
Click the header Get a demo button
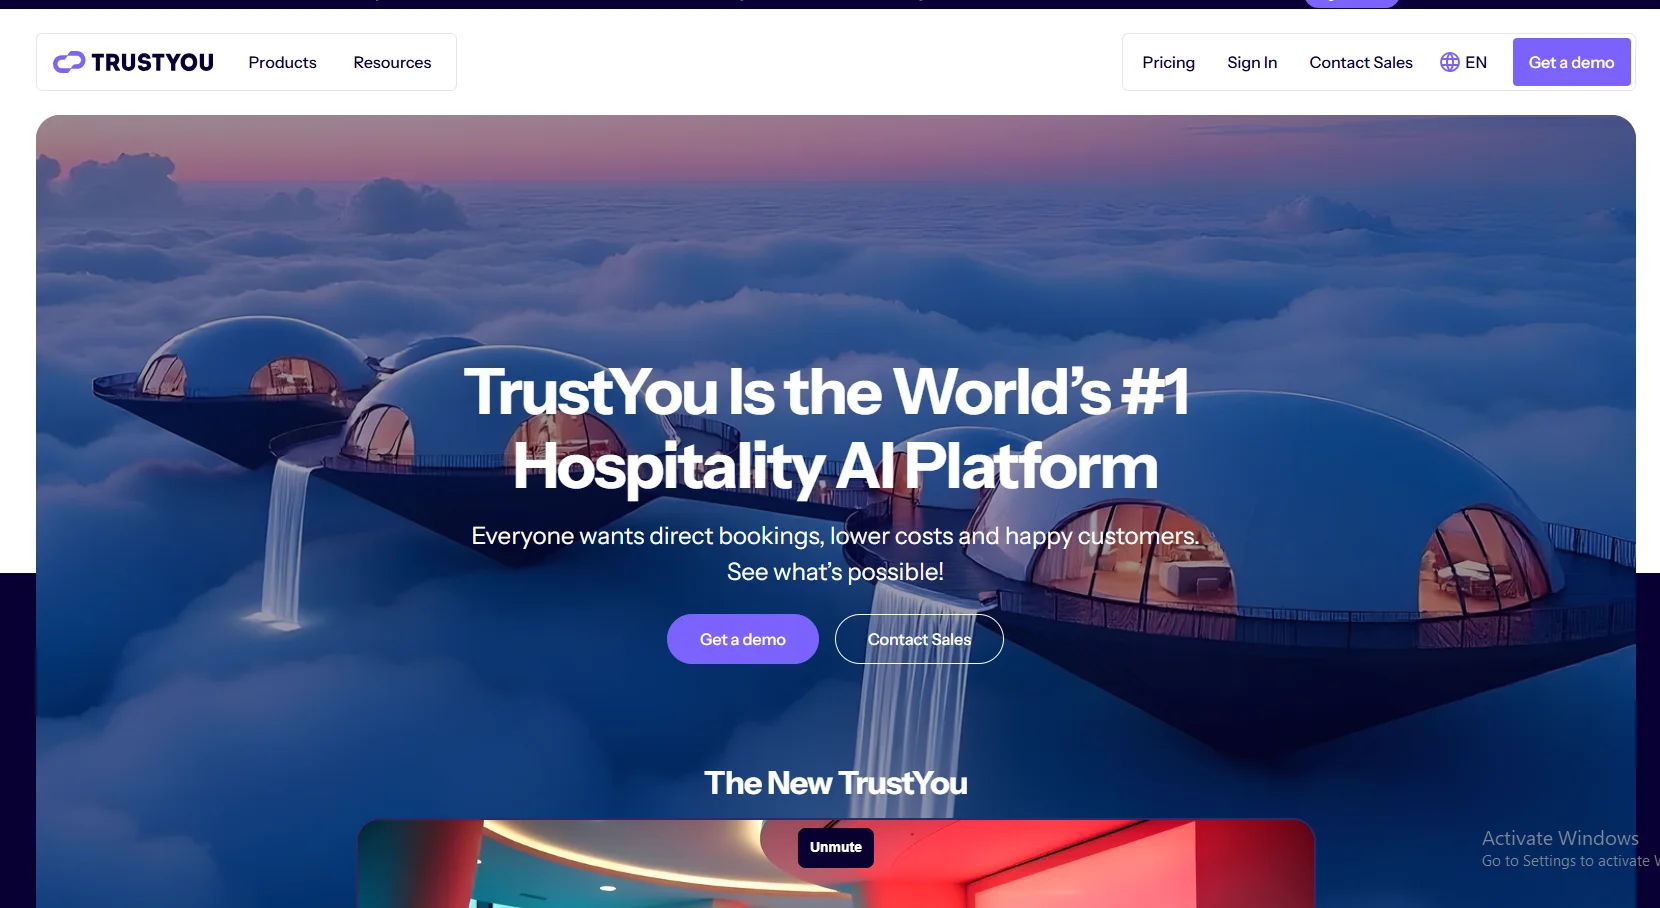[x=1572, y=62]
